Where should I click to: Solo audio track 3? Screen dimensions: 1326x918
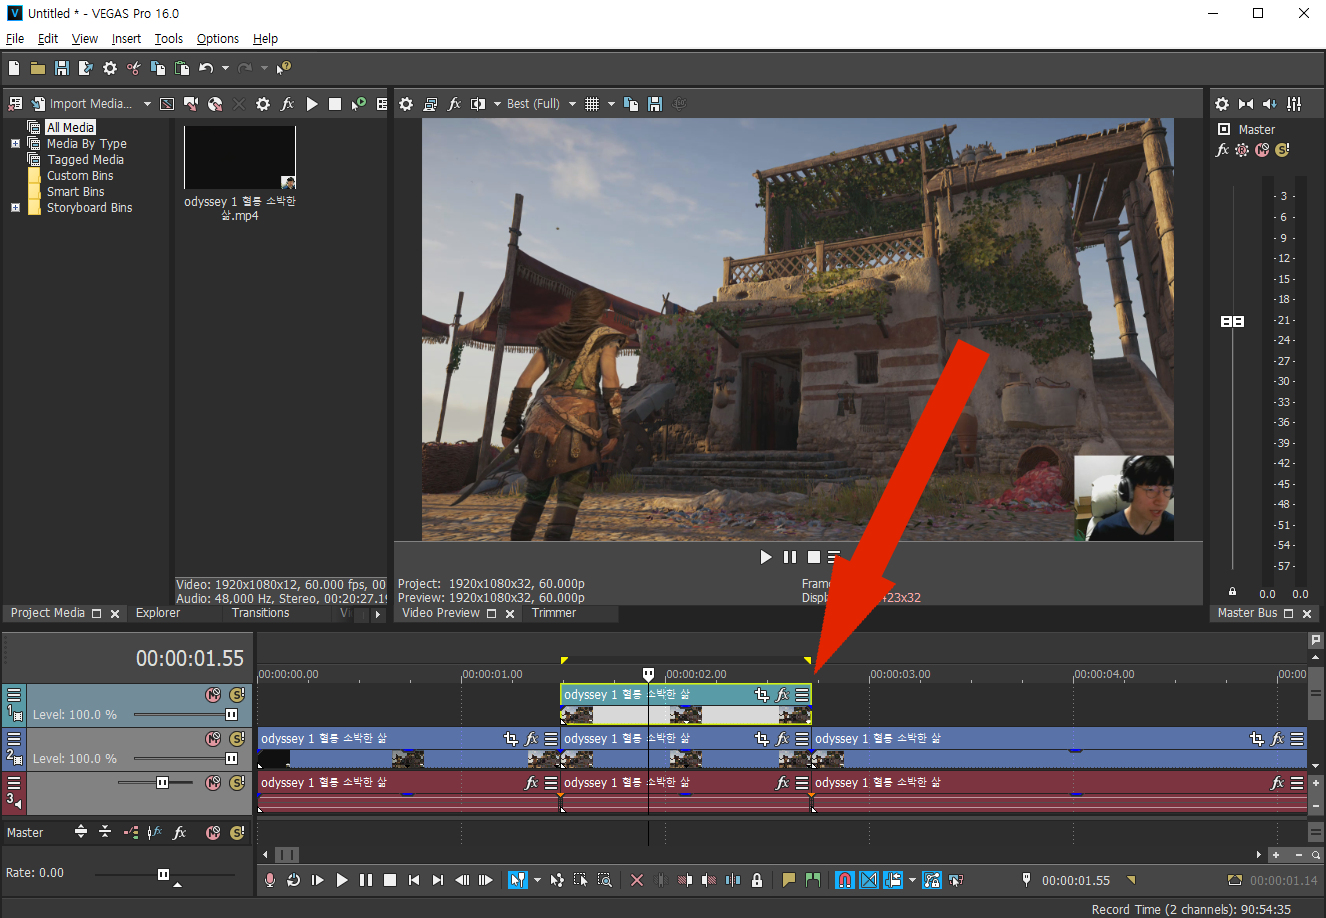tap(237, 782)
